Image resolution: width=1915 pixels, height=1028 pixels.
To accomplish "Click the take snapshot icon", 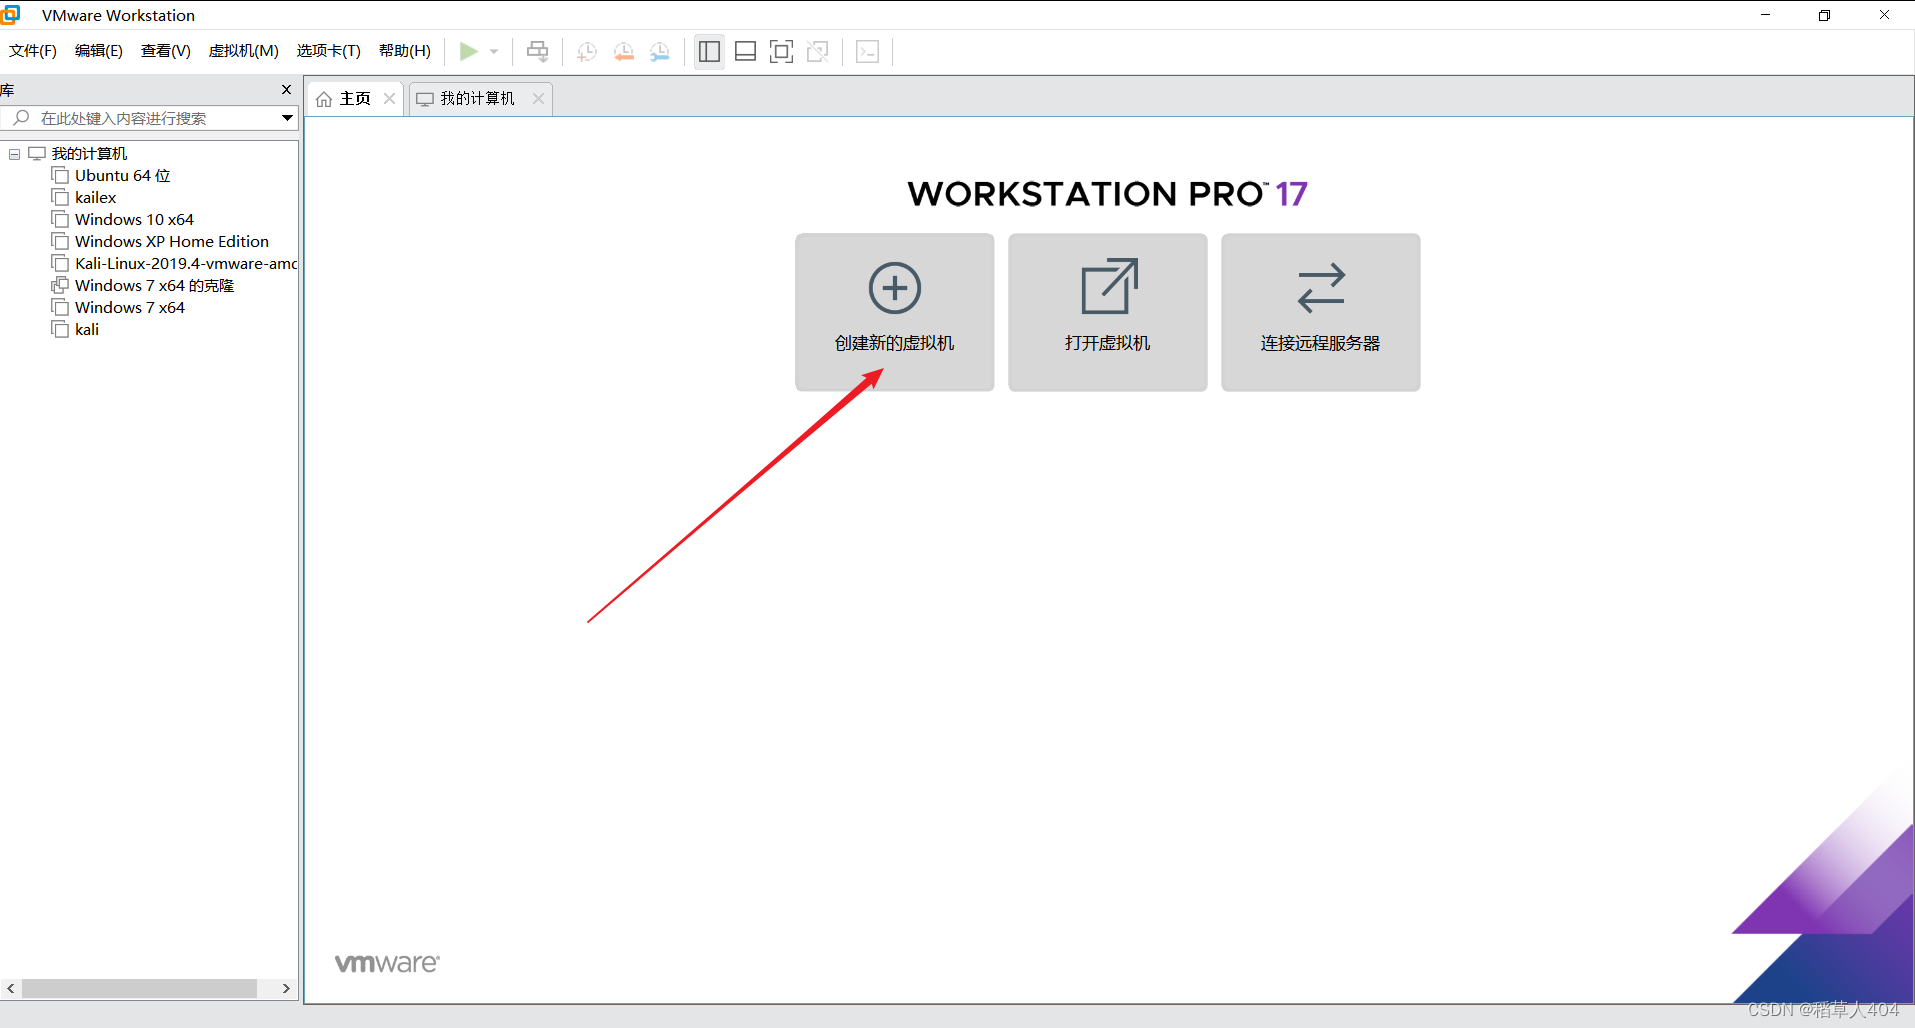I will click(587, 51).
